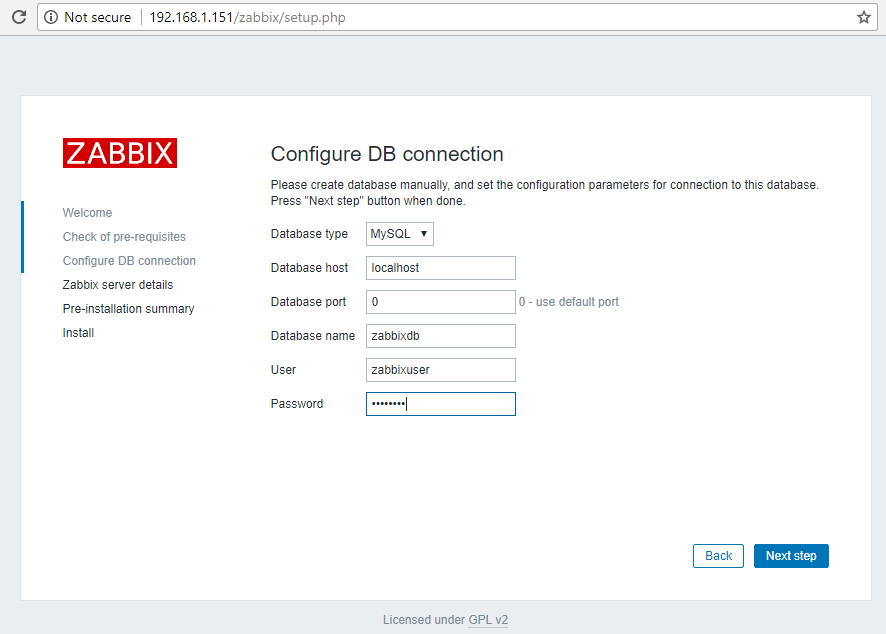This screenshot has width=886, height=634.
Task: Select Configure DB connection sidebar step
Action: 129,261
